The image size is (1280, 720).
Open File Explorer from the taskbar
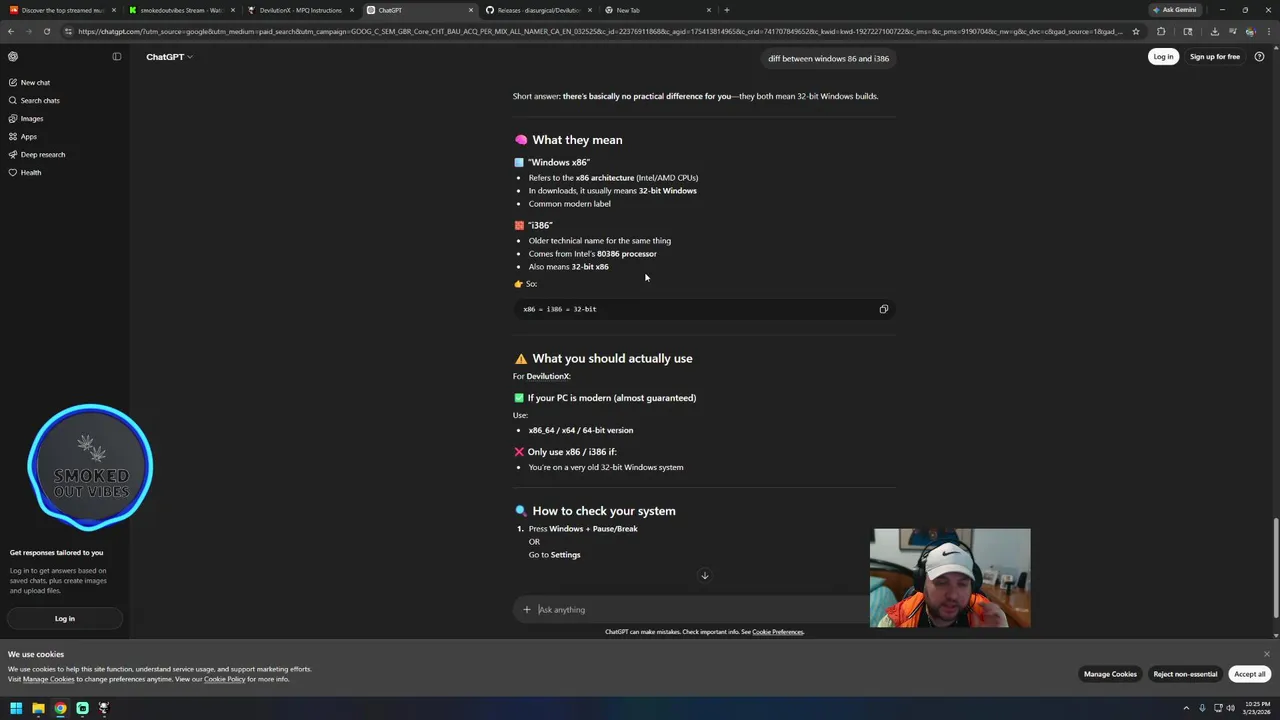click(38, 709)
